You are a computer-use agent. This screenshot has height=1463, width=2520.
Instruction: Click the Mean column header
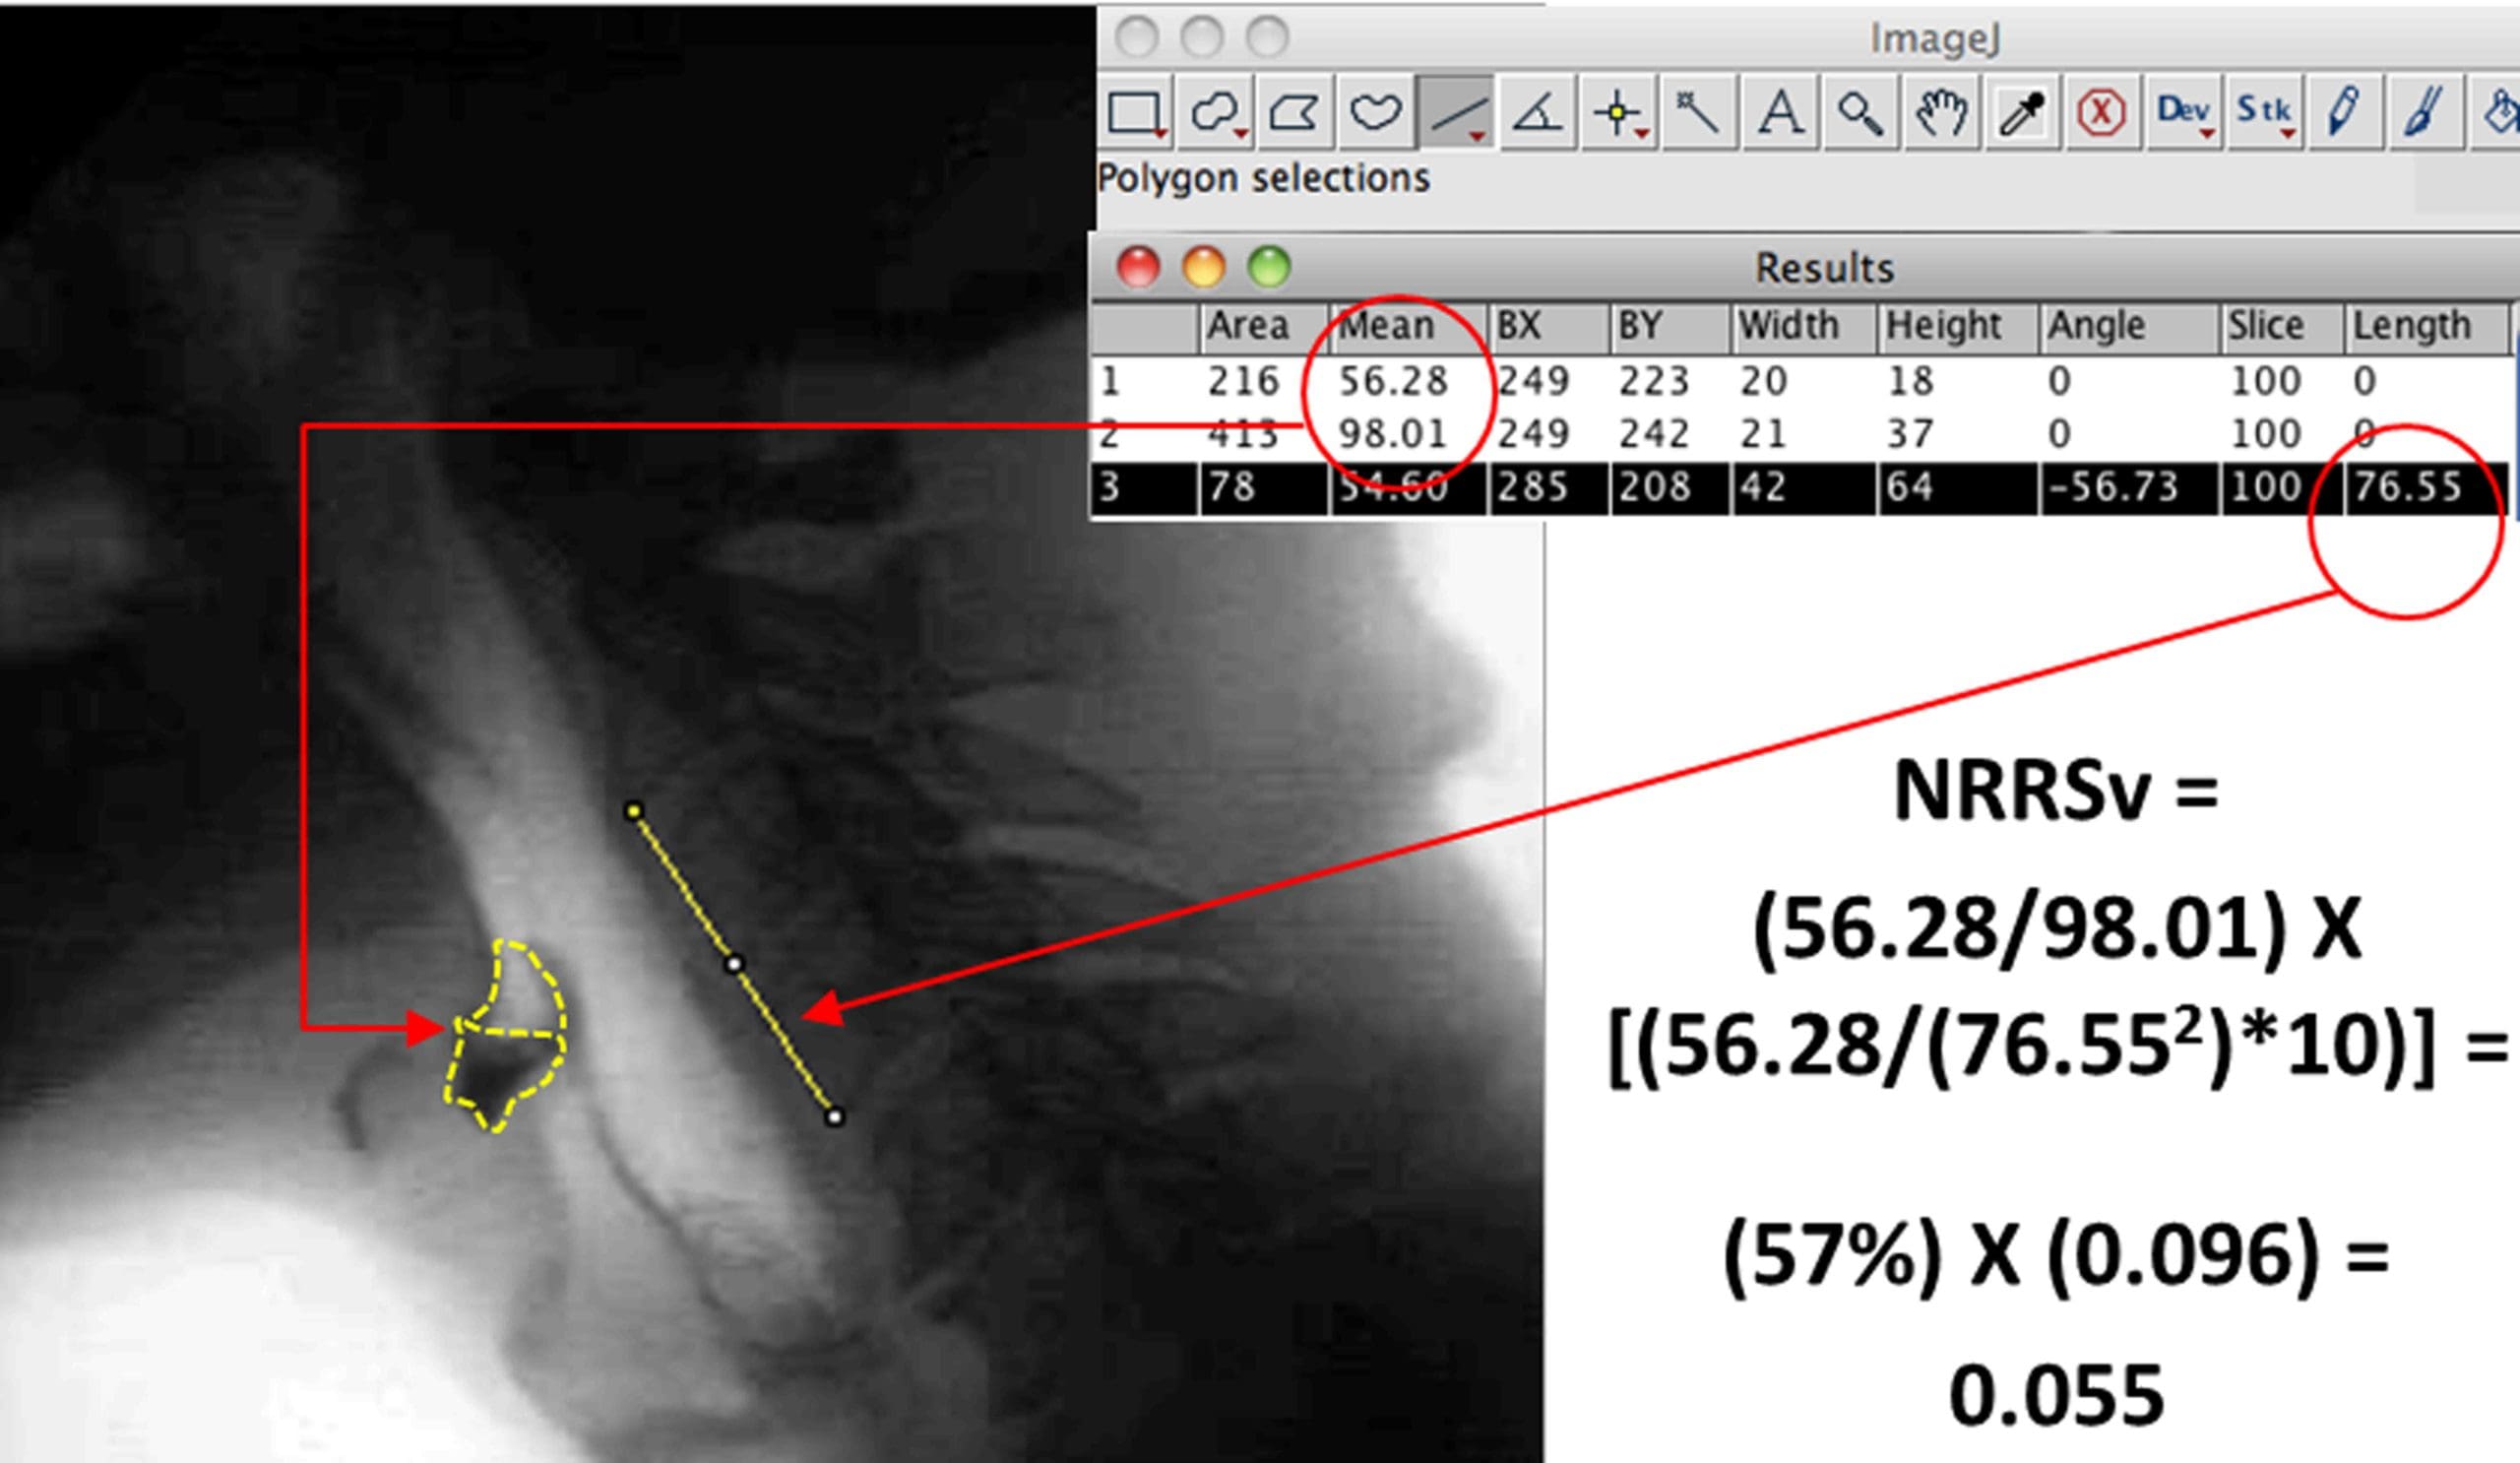pyautogui.click(x=1386, y=326)
